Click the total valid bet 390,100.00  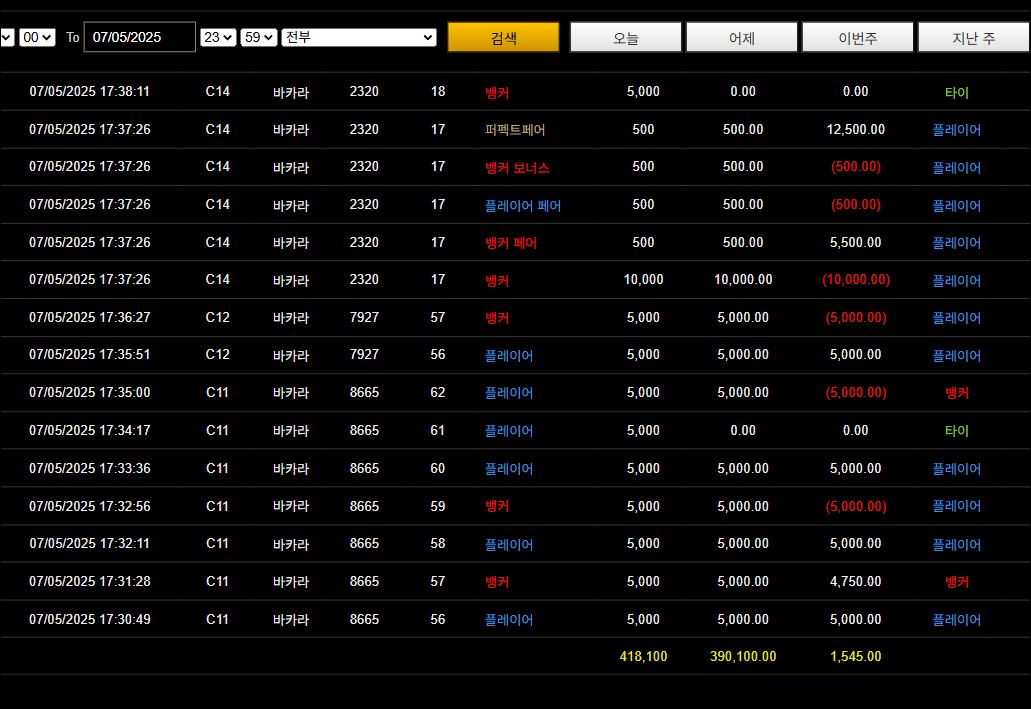(x=743, y=656)
